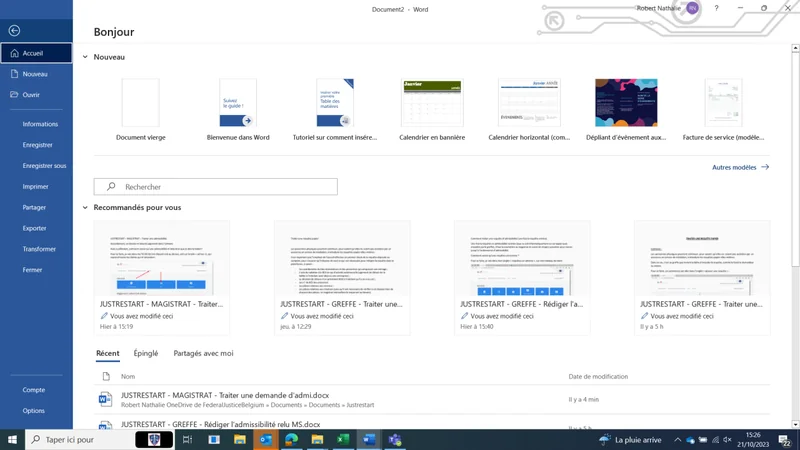Switch to the Partagés avec moi tab
This screenshot has height=450, width=800.
[203, 353]
